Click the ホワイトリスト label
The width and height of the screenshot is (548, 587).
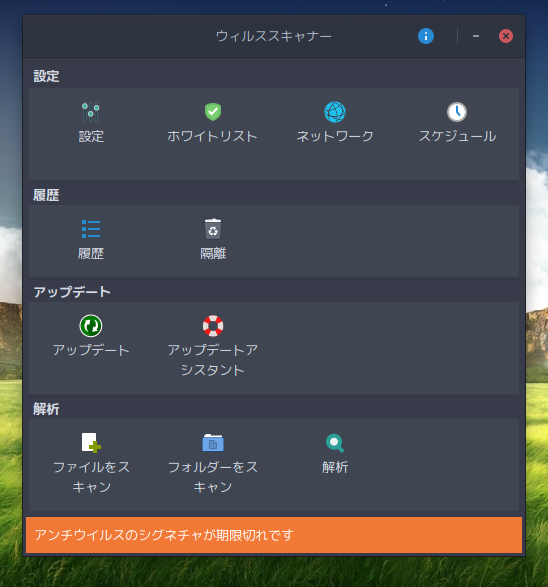[213, 136]
